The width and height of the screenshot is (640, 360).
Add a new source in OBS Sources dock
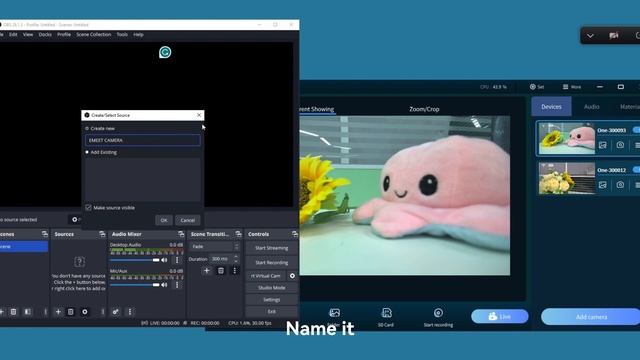pos(58,312)
